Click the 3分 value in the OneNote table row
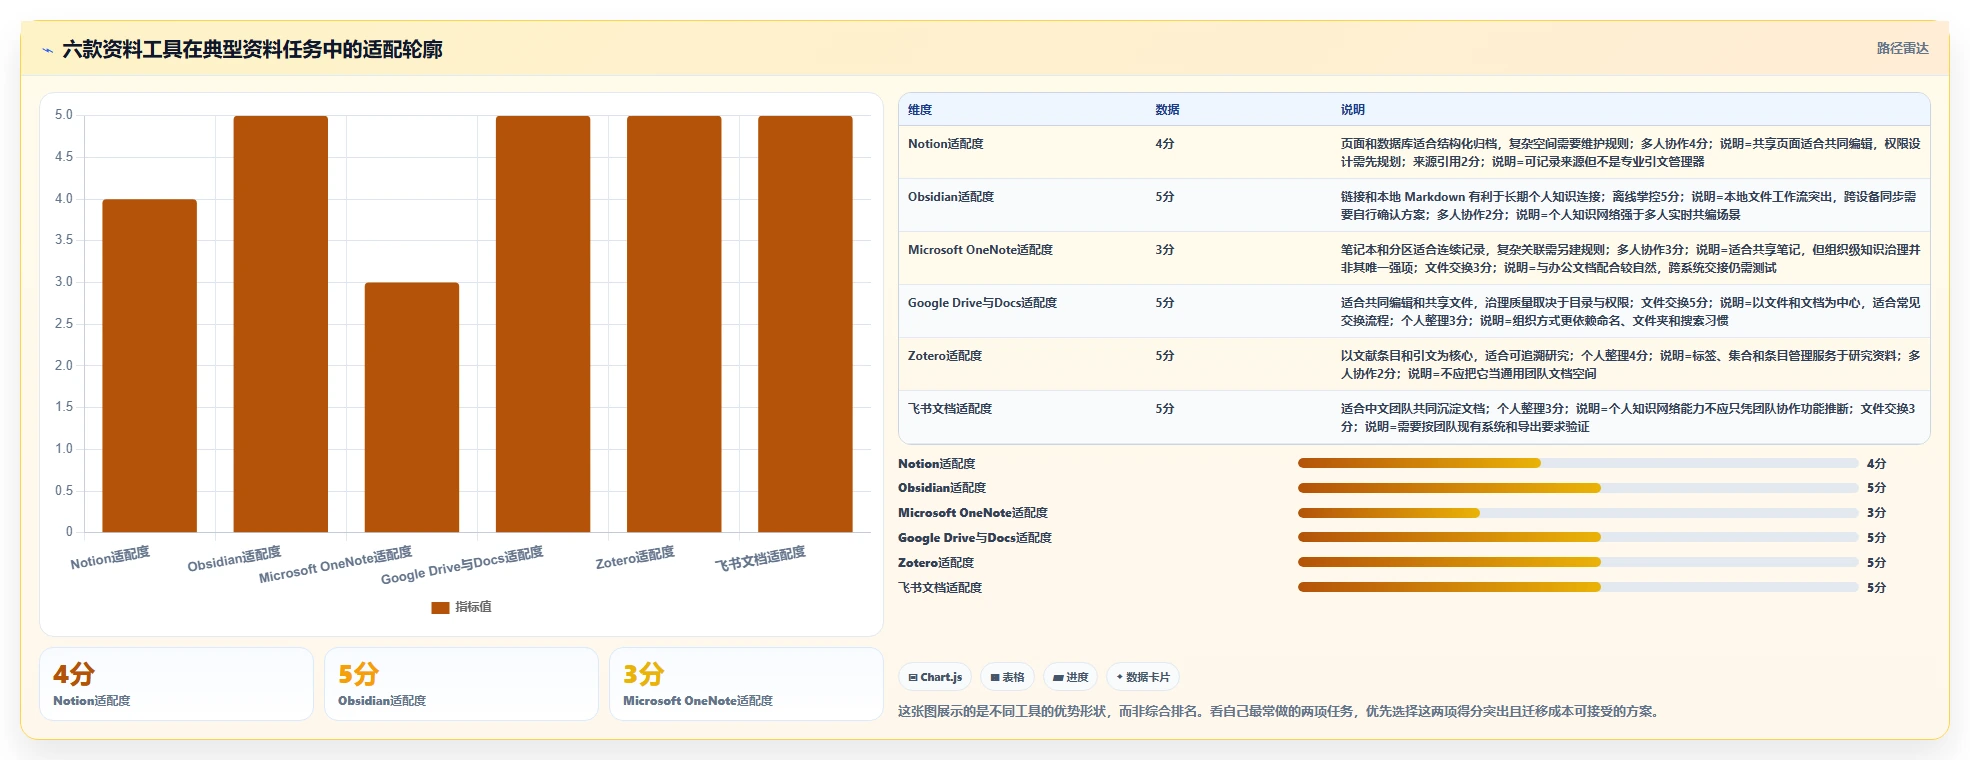Viewport: 1970px width, 760px height. click(1164, 250)
